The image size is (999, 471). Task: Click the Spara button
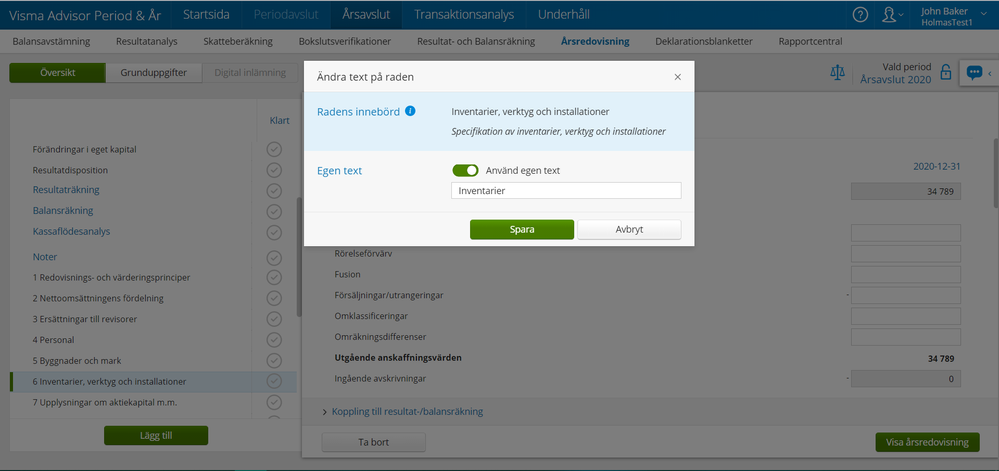(522, 229)
